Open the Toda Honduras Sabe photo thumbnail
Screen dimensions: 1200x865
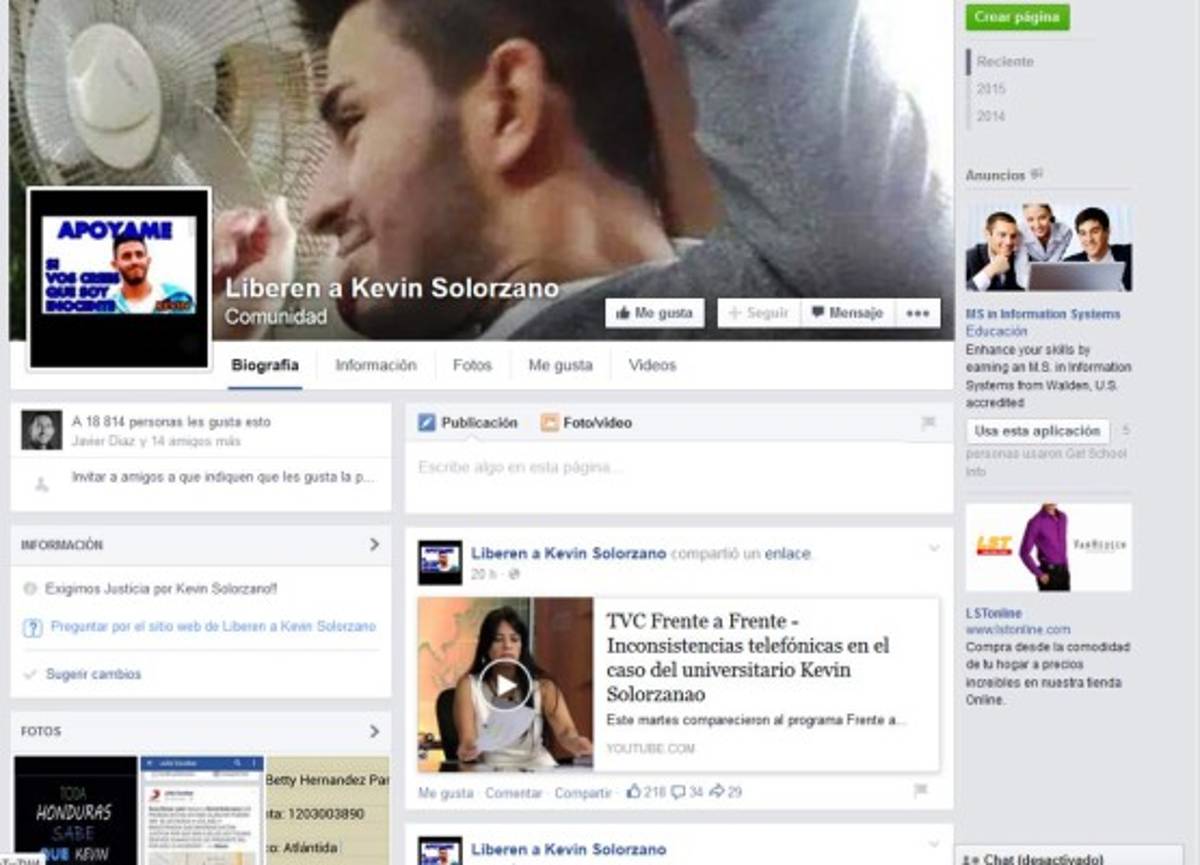pos(75,810)
